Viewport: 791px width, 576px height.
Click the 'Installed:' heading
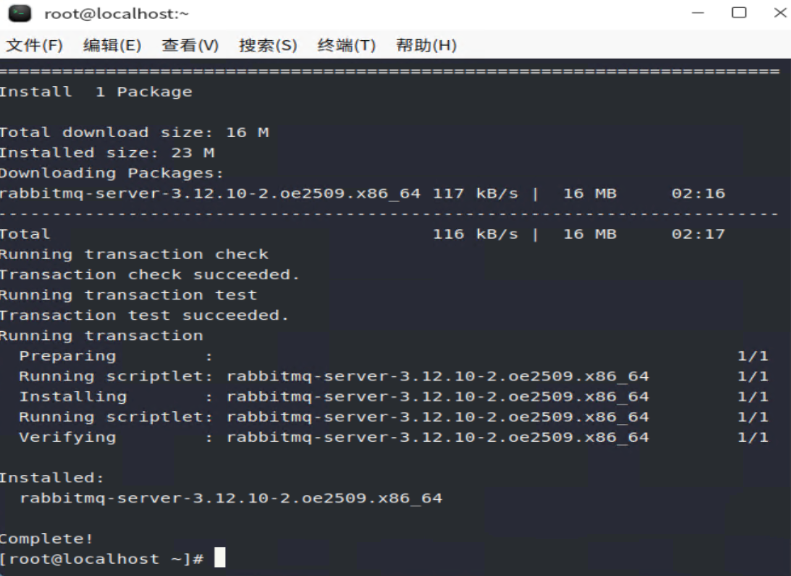[51, 478]
